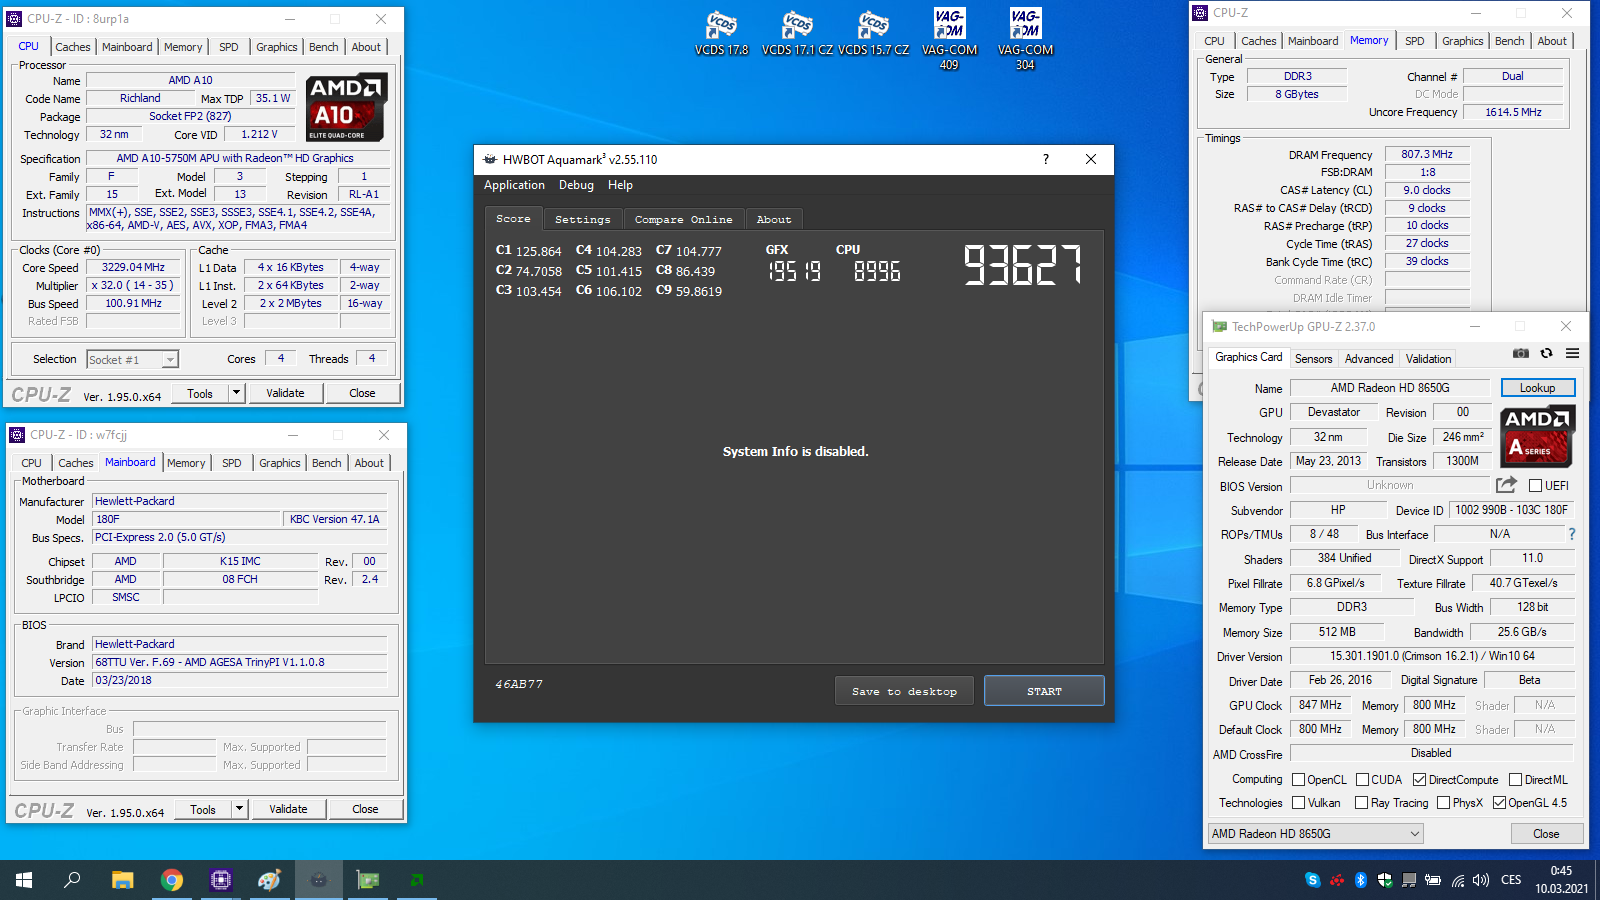Open the Windows Start menu
The image size is (1600, 900).
pos(24,880)
